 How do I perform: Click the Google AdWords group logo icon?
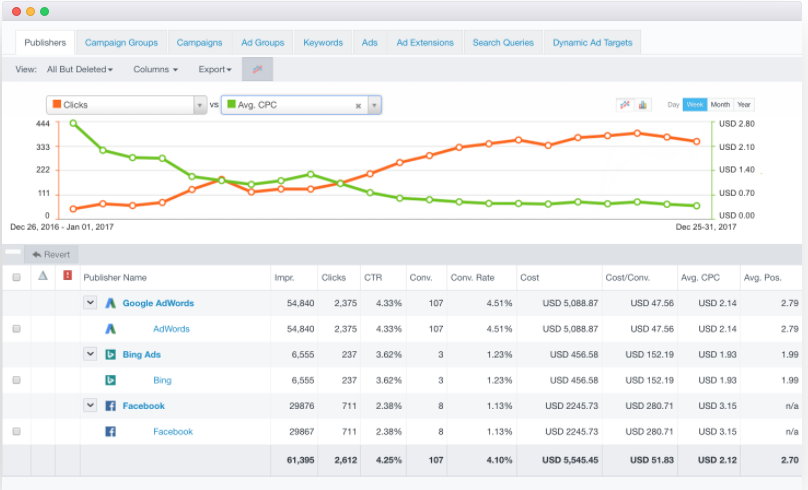pyautogui.click(x=110, y=303)
